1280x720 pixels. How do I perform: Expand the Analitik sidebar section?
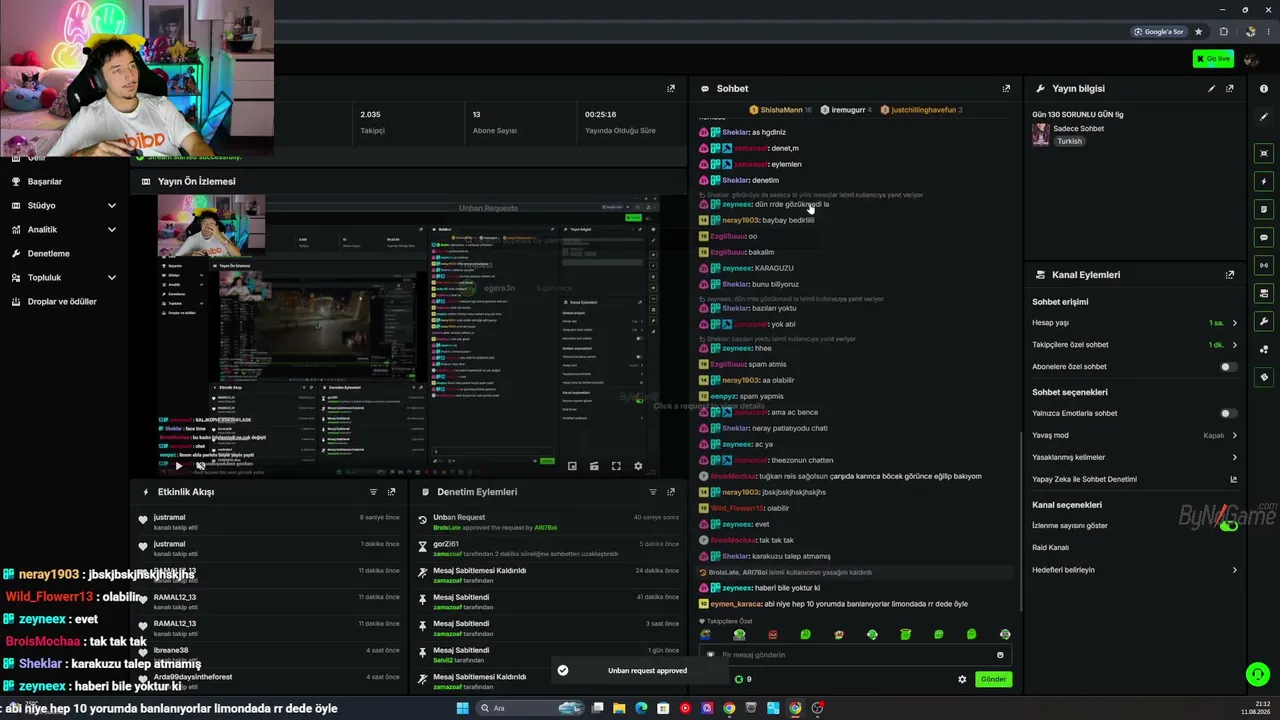tap(64, 230)
